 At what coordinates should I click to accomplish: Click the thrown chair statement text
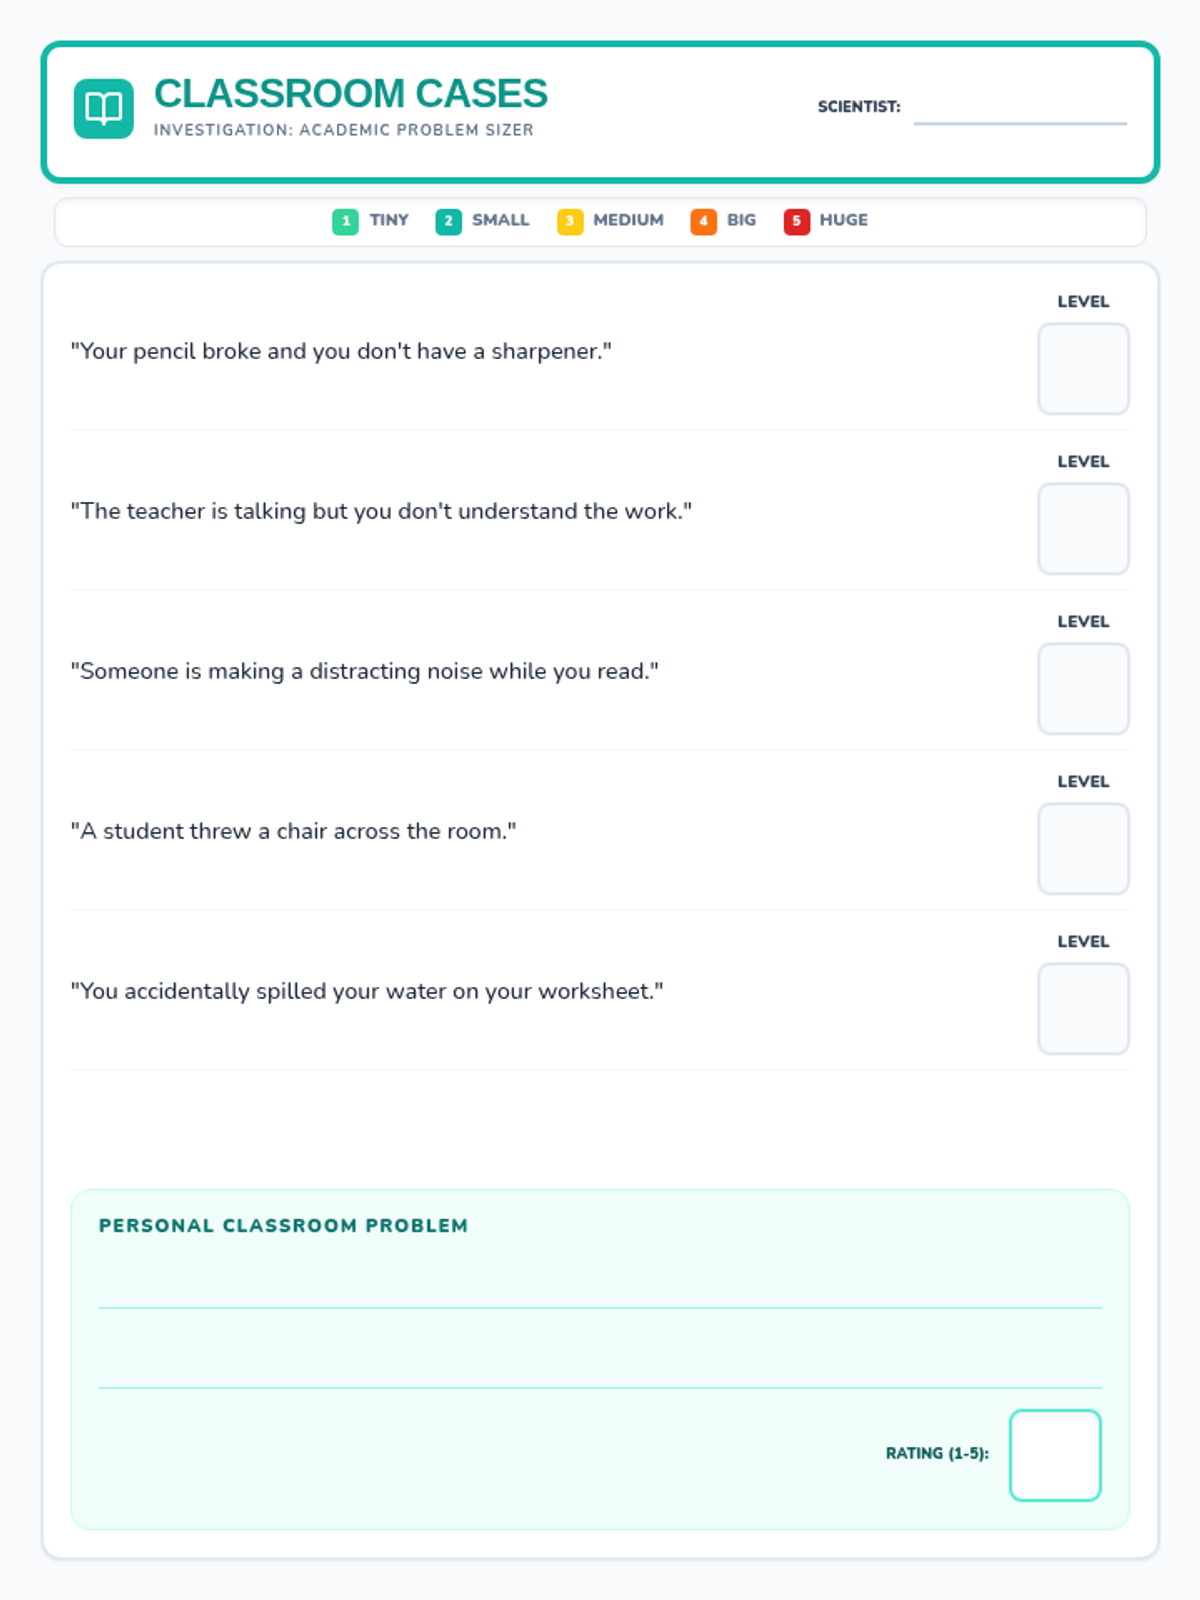(x=294, y=831)
